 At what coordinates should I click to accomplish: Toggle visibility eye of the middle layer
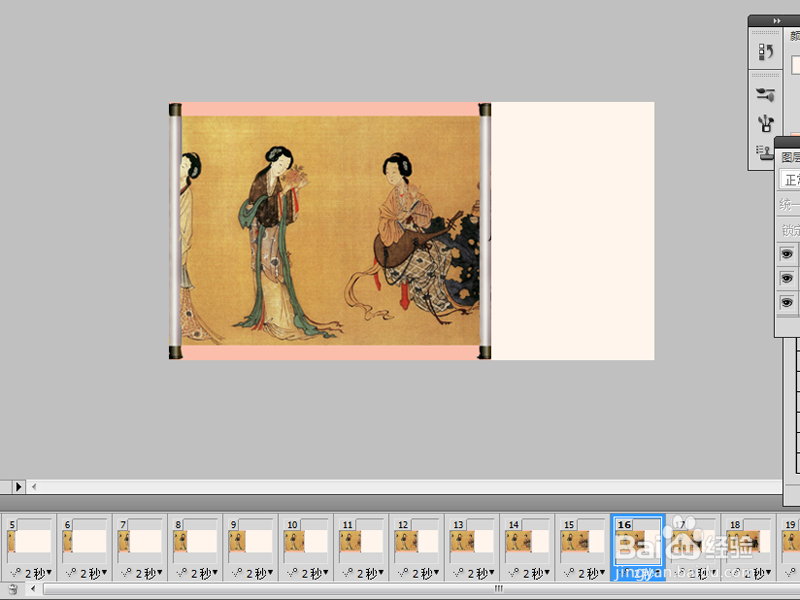786,278
